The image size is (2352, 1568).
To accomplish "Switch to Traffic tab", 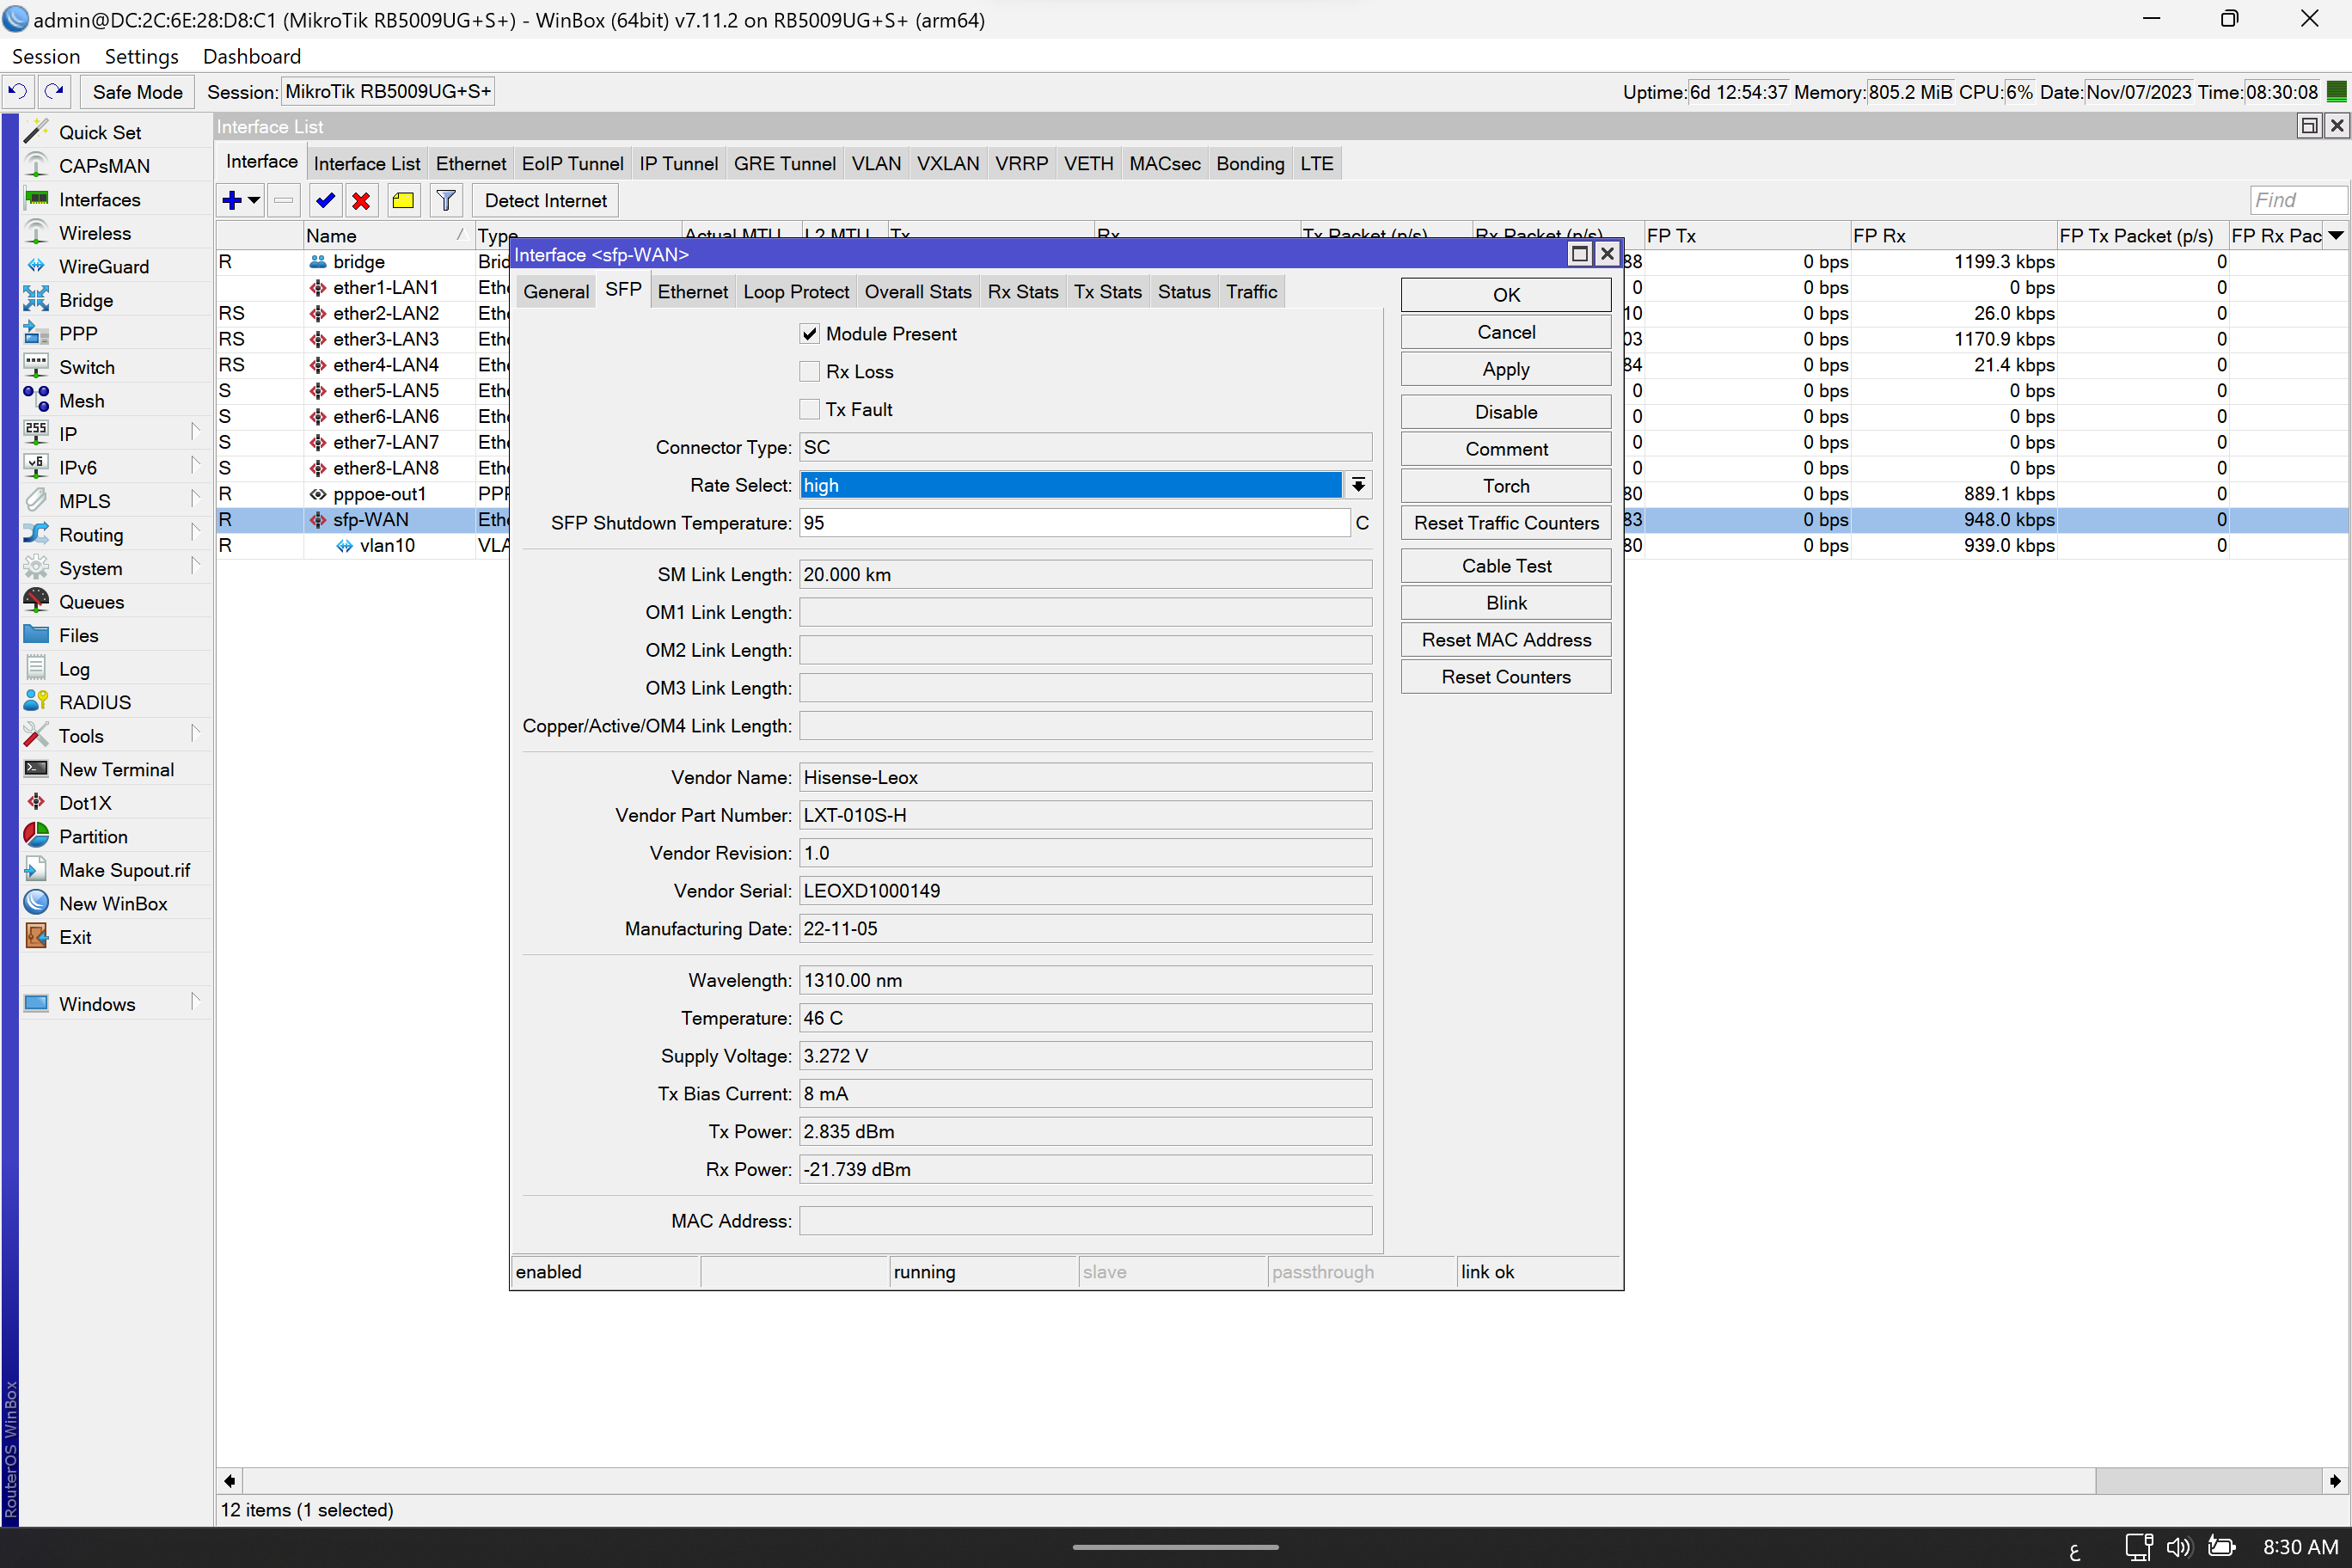I will [x=1251, y=291].
